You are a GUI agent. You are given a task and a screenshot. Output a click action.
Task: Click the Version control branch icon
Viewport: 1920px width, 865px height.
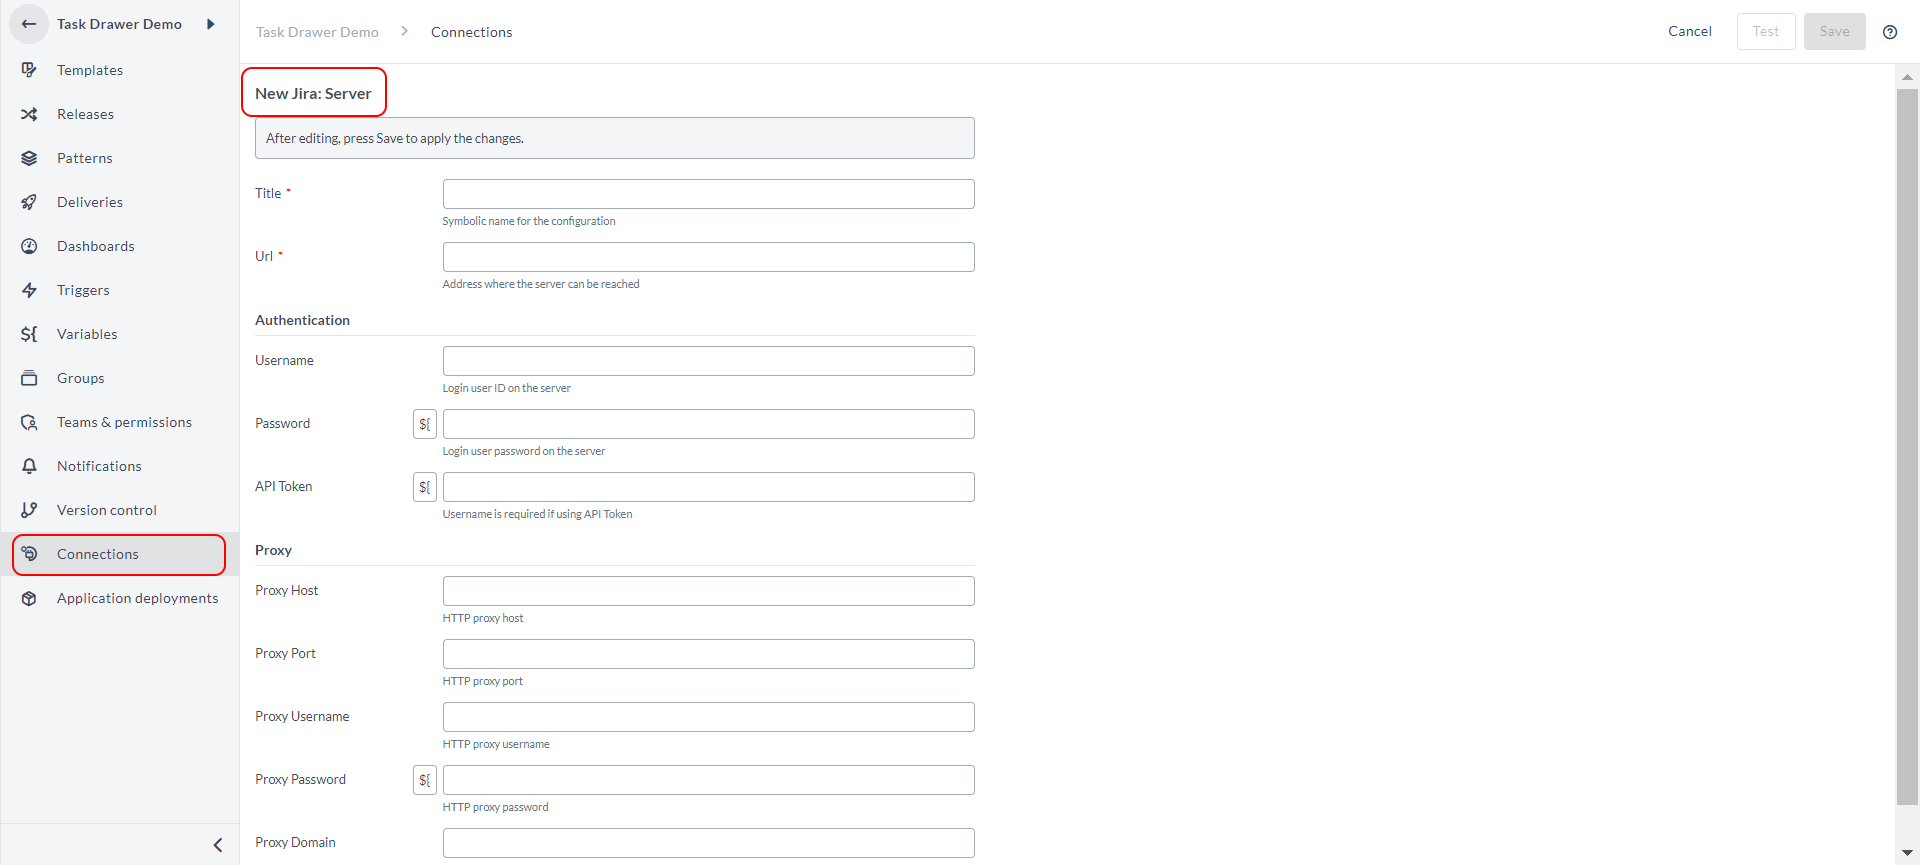click(x=29, y=510)
